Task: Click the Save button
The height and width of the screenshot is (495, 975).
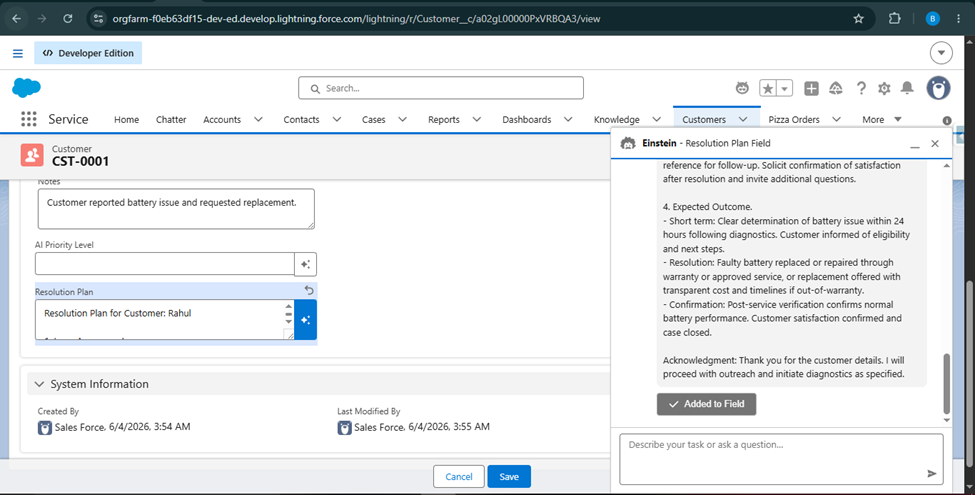Action: click(x=509, y=476)
